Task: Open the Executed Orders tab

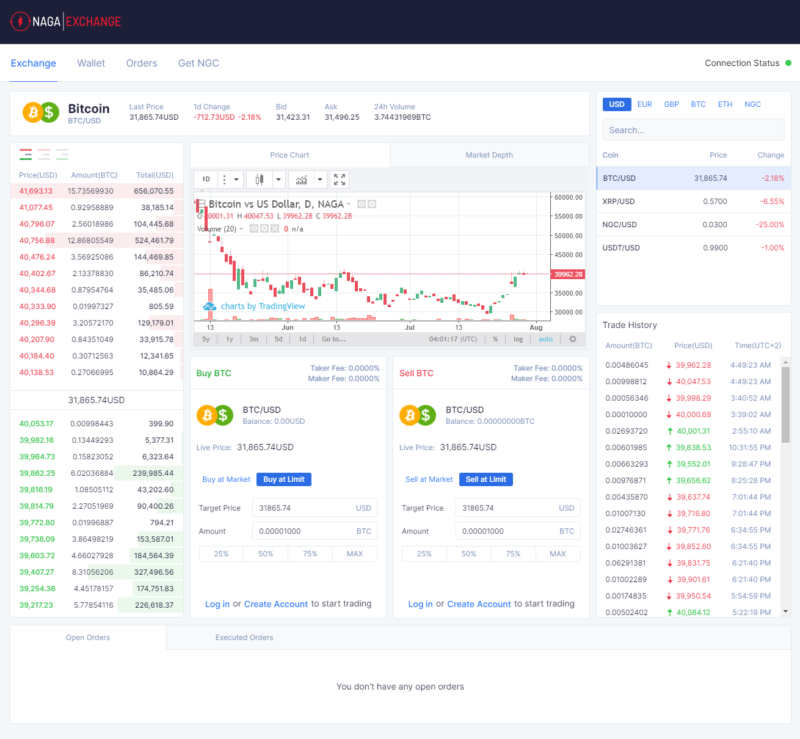Action: [244, 637]
